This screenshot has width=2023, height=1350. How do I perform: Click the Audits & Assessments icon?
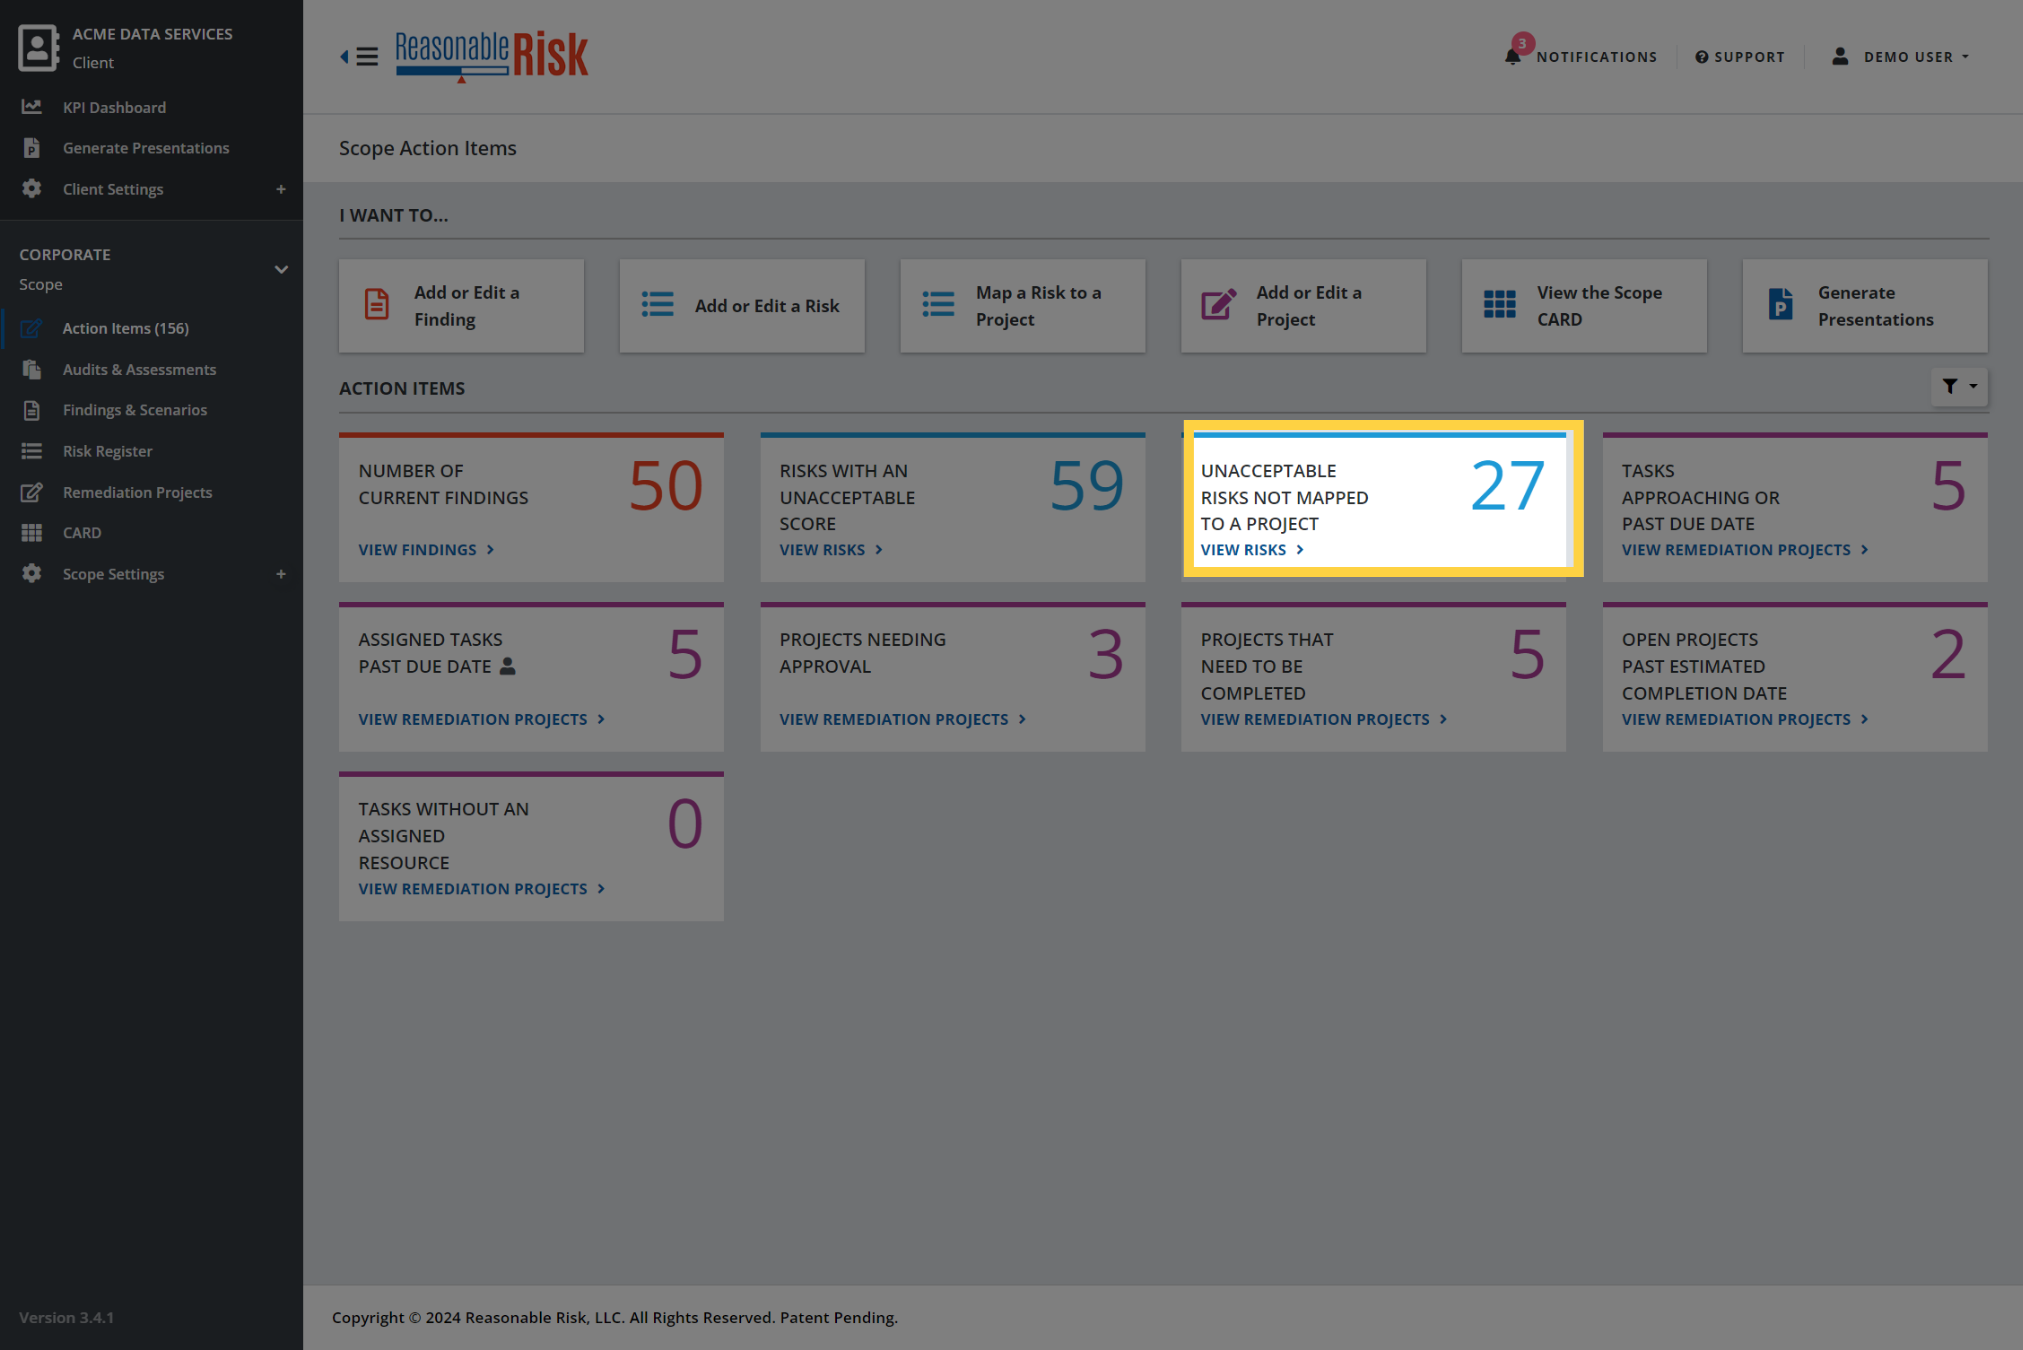click(32, 369)
